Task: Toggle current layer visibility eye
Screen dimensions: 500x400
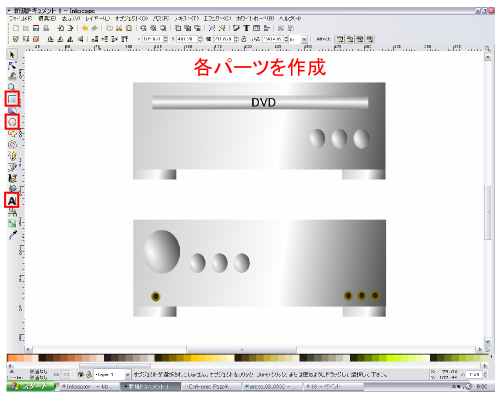Action: click(x=80, y=374)
